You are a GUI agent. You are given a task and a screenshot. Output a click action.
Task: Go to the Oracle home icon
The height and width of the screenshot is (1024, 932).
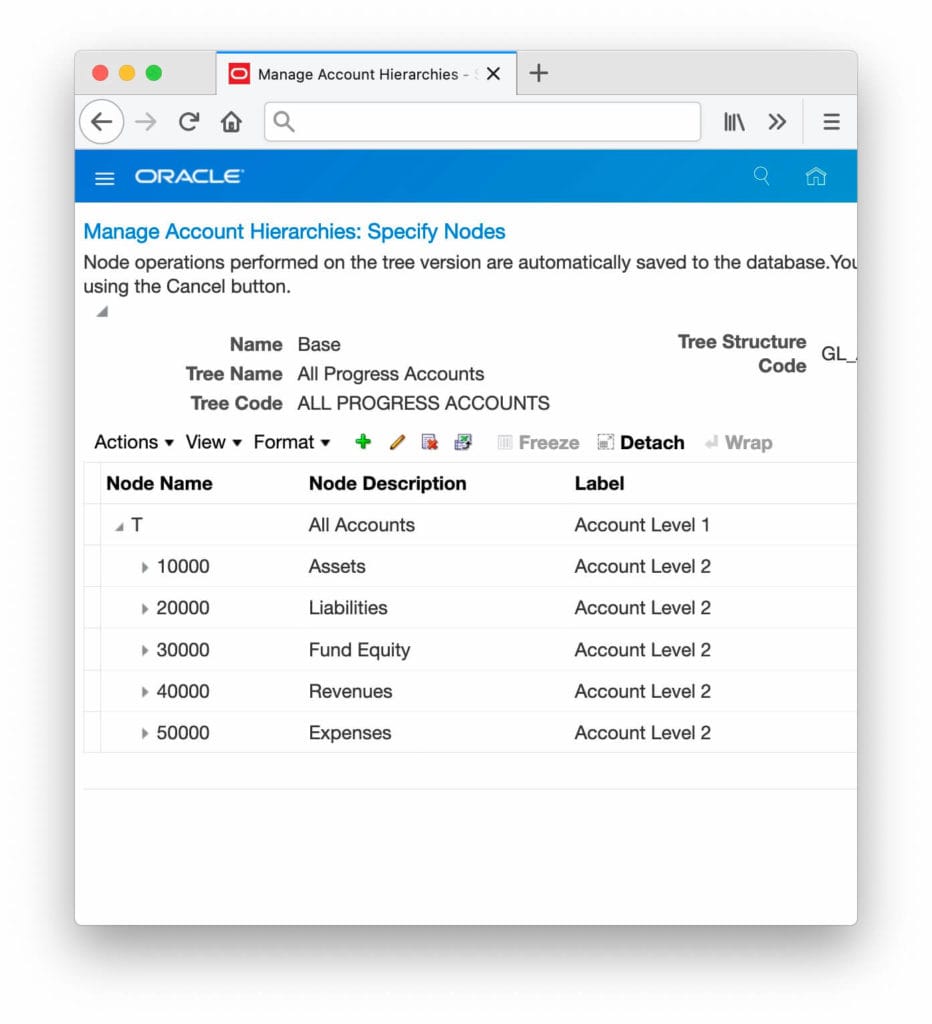(x=816, y=176)
